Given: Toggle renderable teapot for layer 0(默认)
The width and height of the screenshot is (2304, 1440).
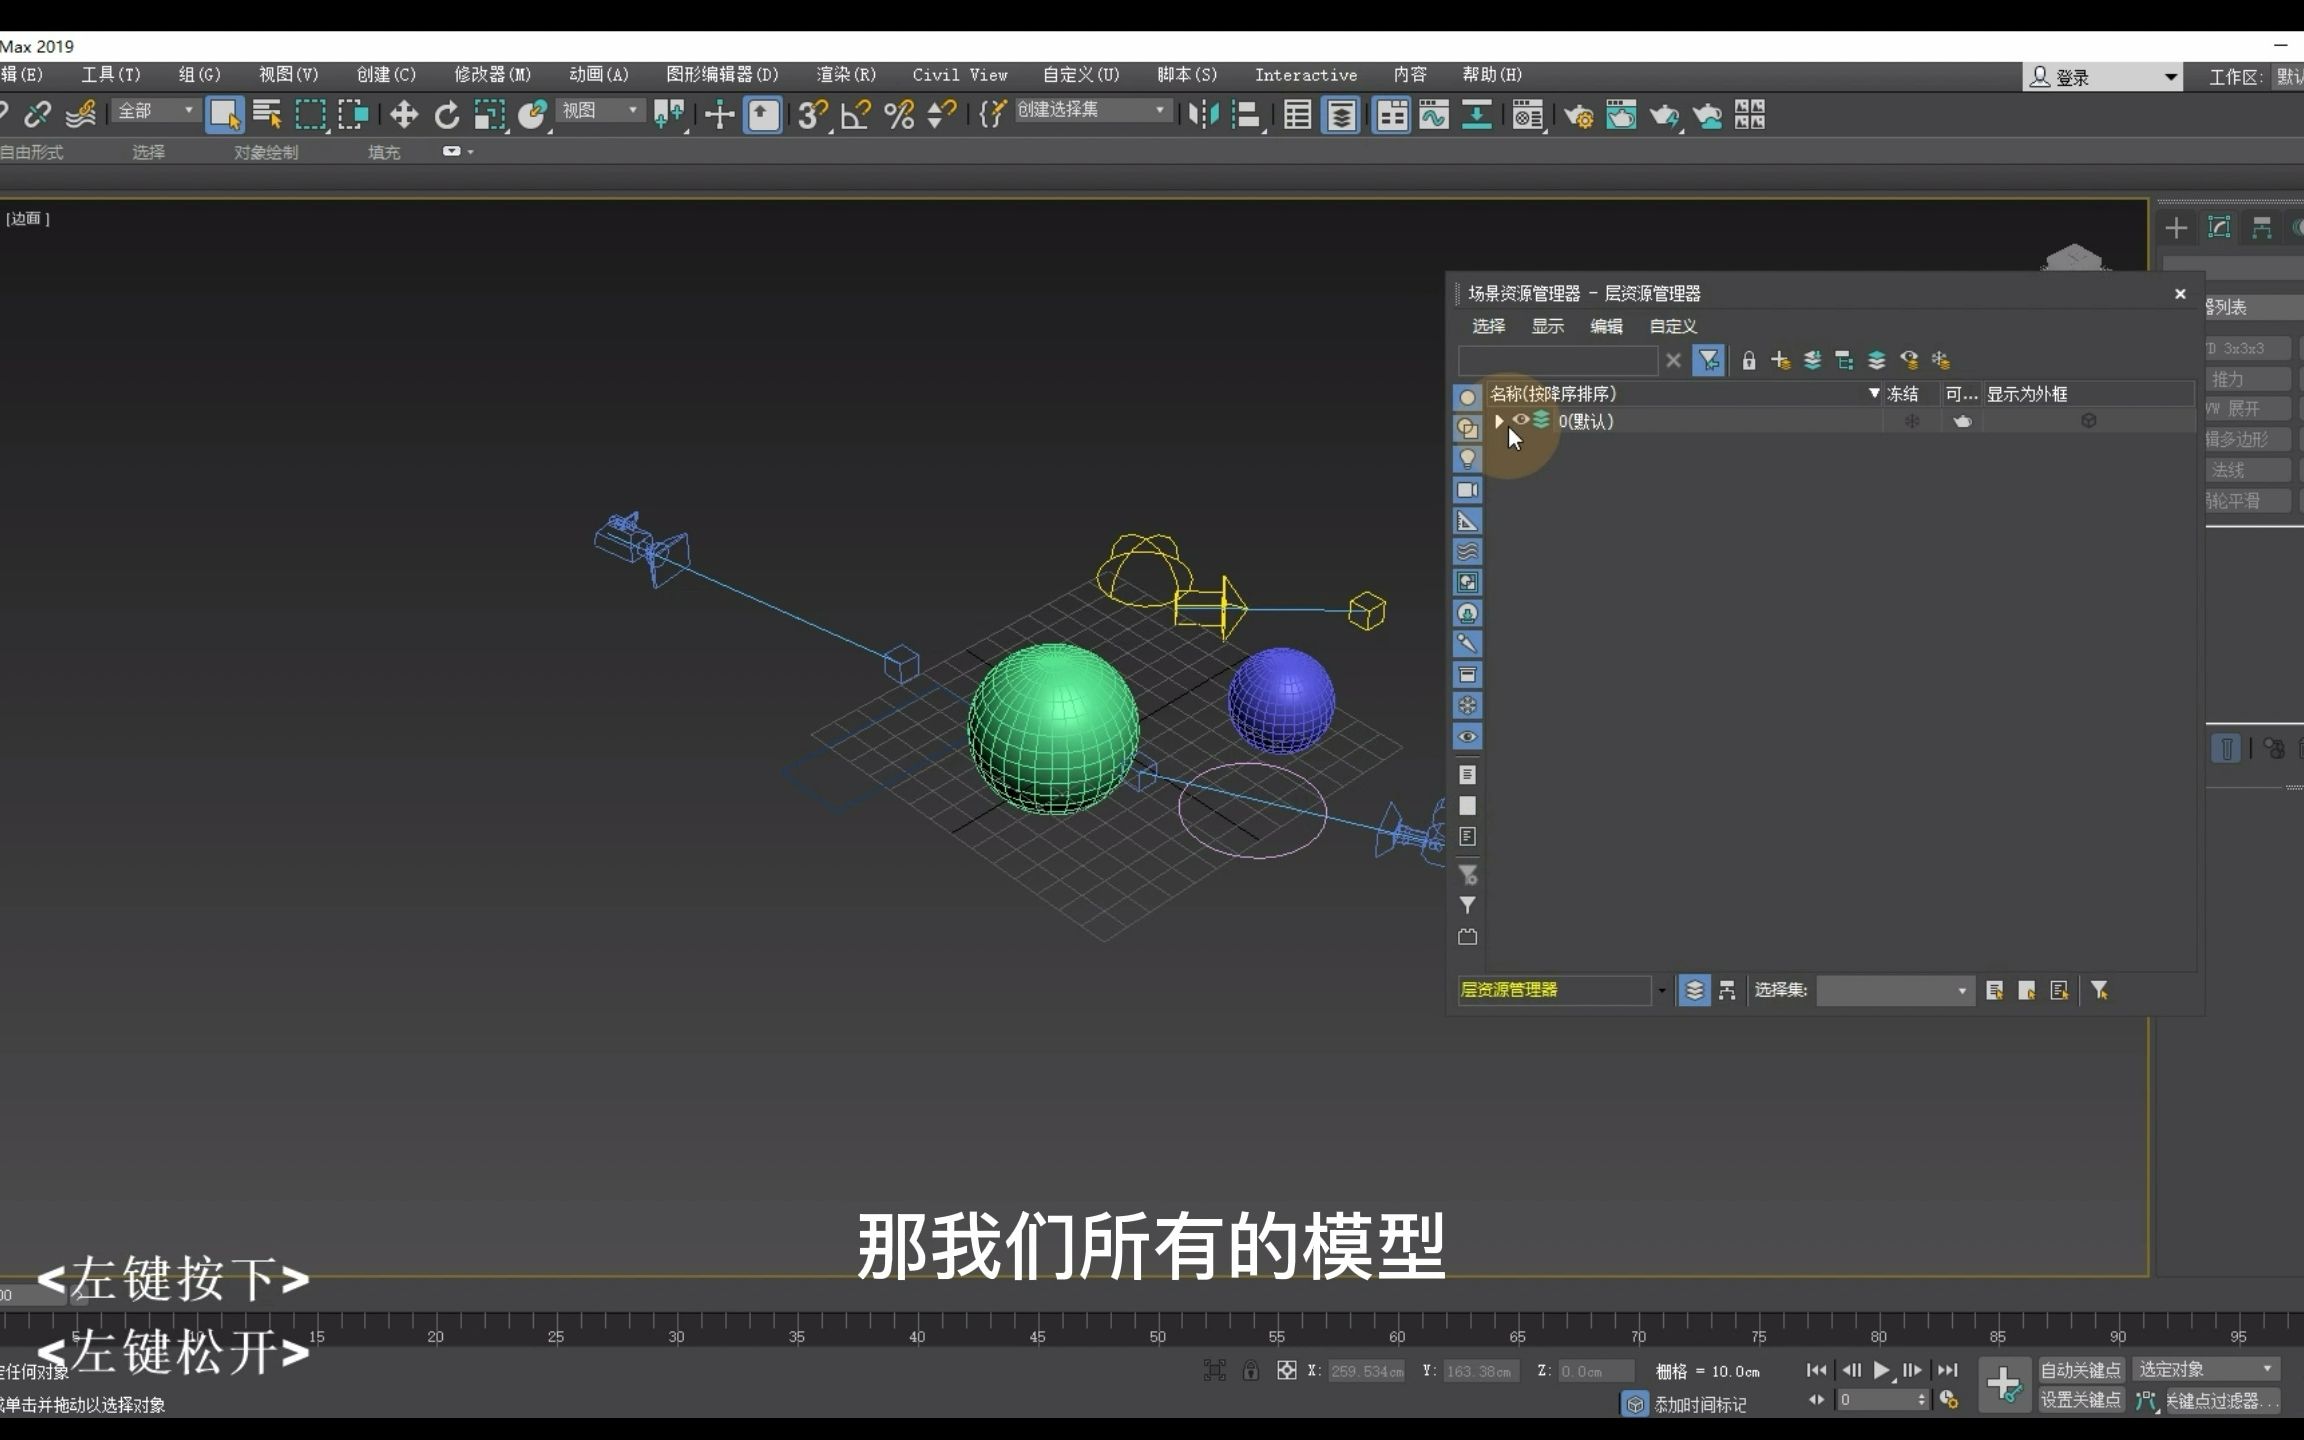Looking at the screenshot, I should tap(1962, 421).
